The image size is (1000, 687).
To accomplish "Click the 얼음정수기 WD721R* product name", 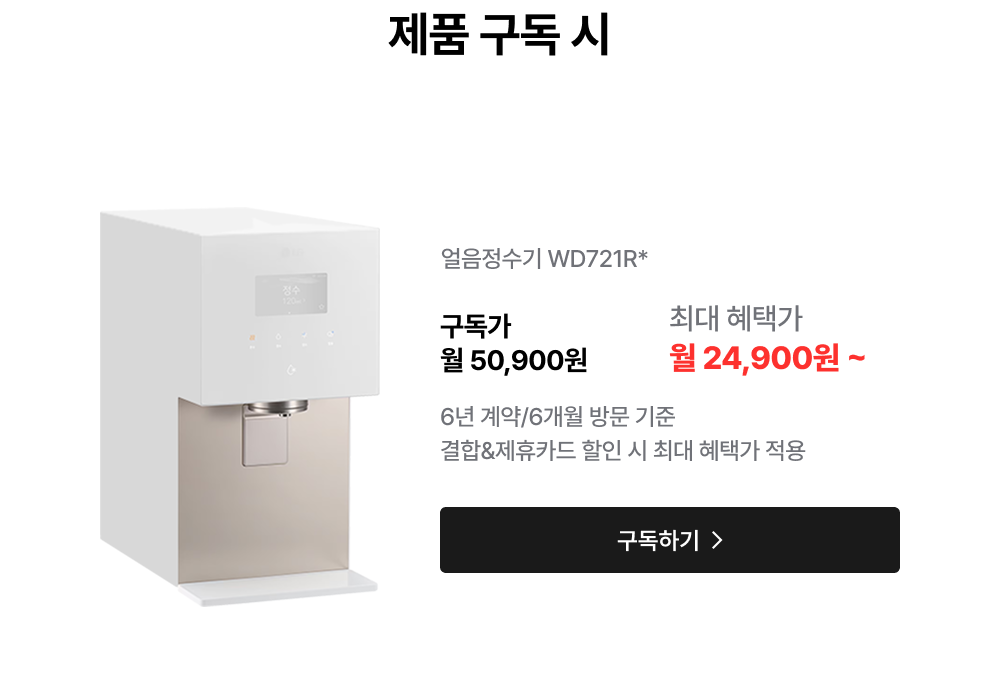I will 544,258.
